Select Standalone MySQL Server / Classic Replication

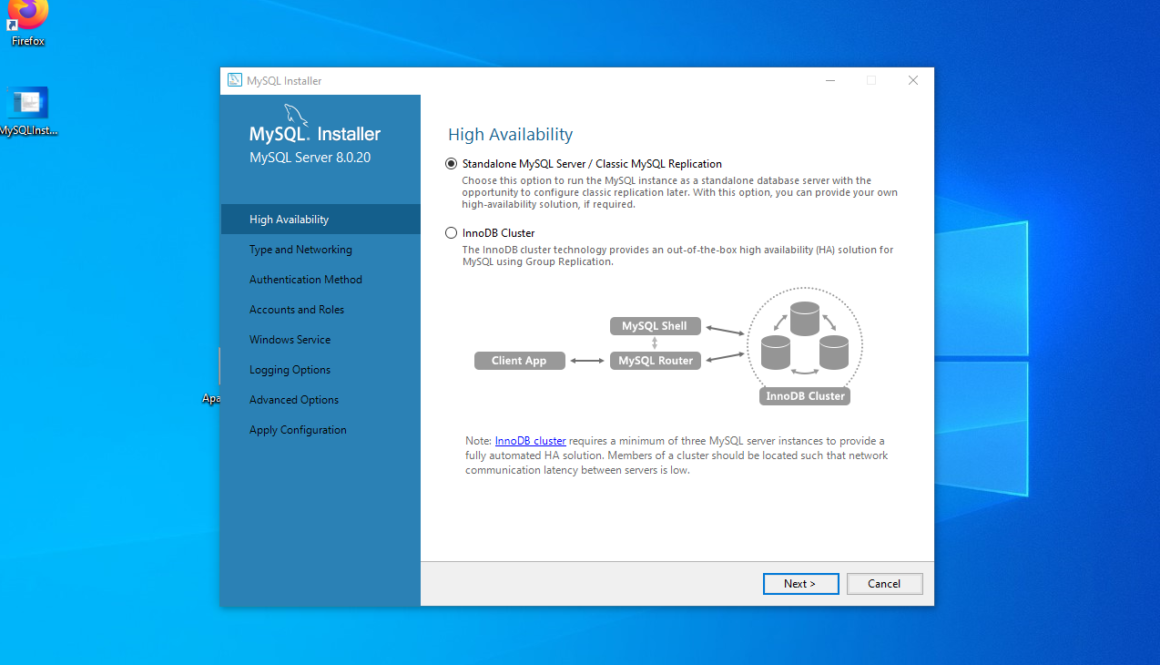pos(451,163)
